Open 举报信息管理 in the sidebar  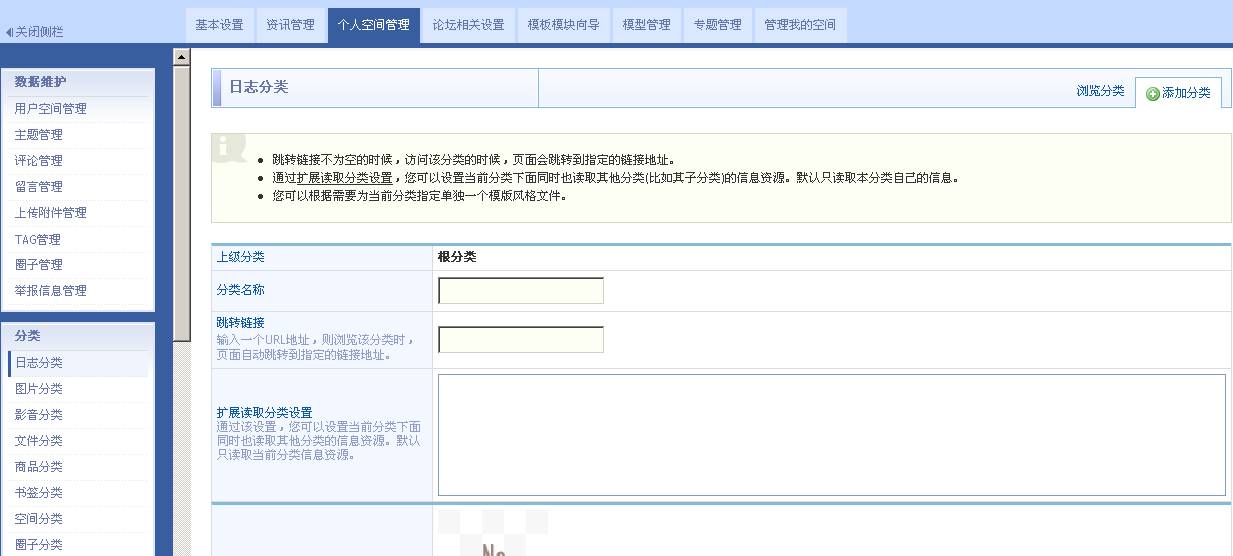coord(51,291)
